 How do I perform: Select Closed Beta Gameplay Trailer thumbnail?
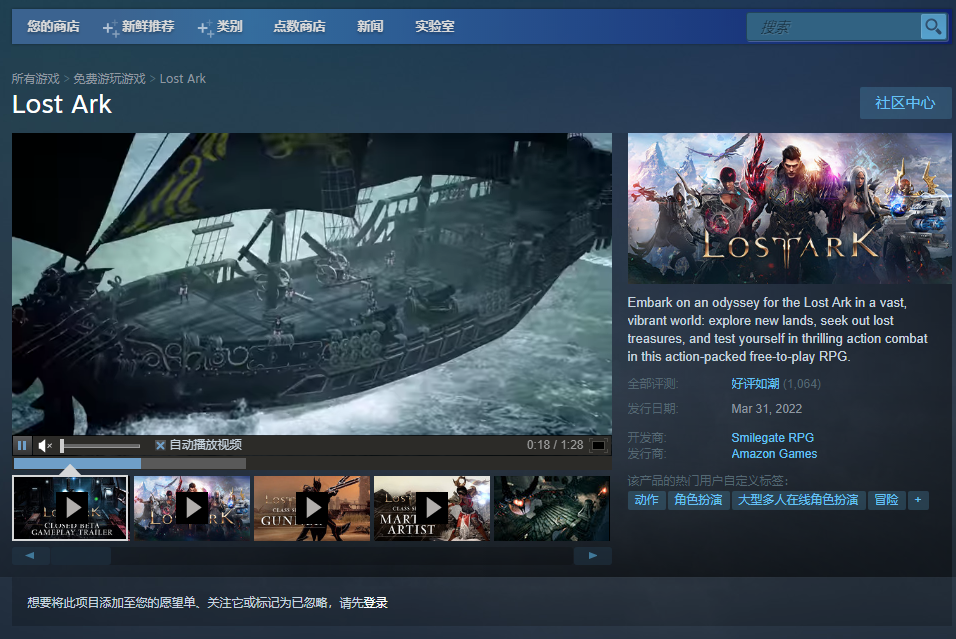tap(70, 508)
